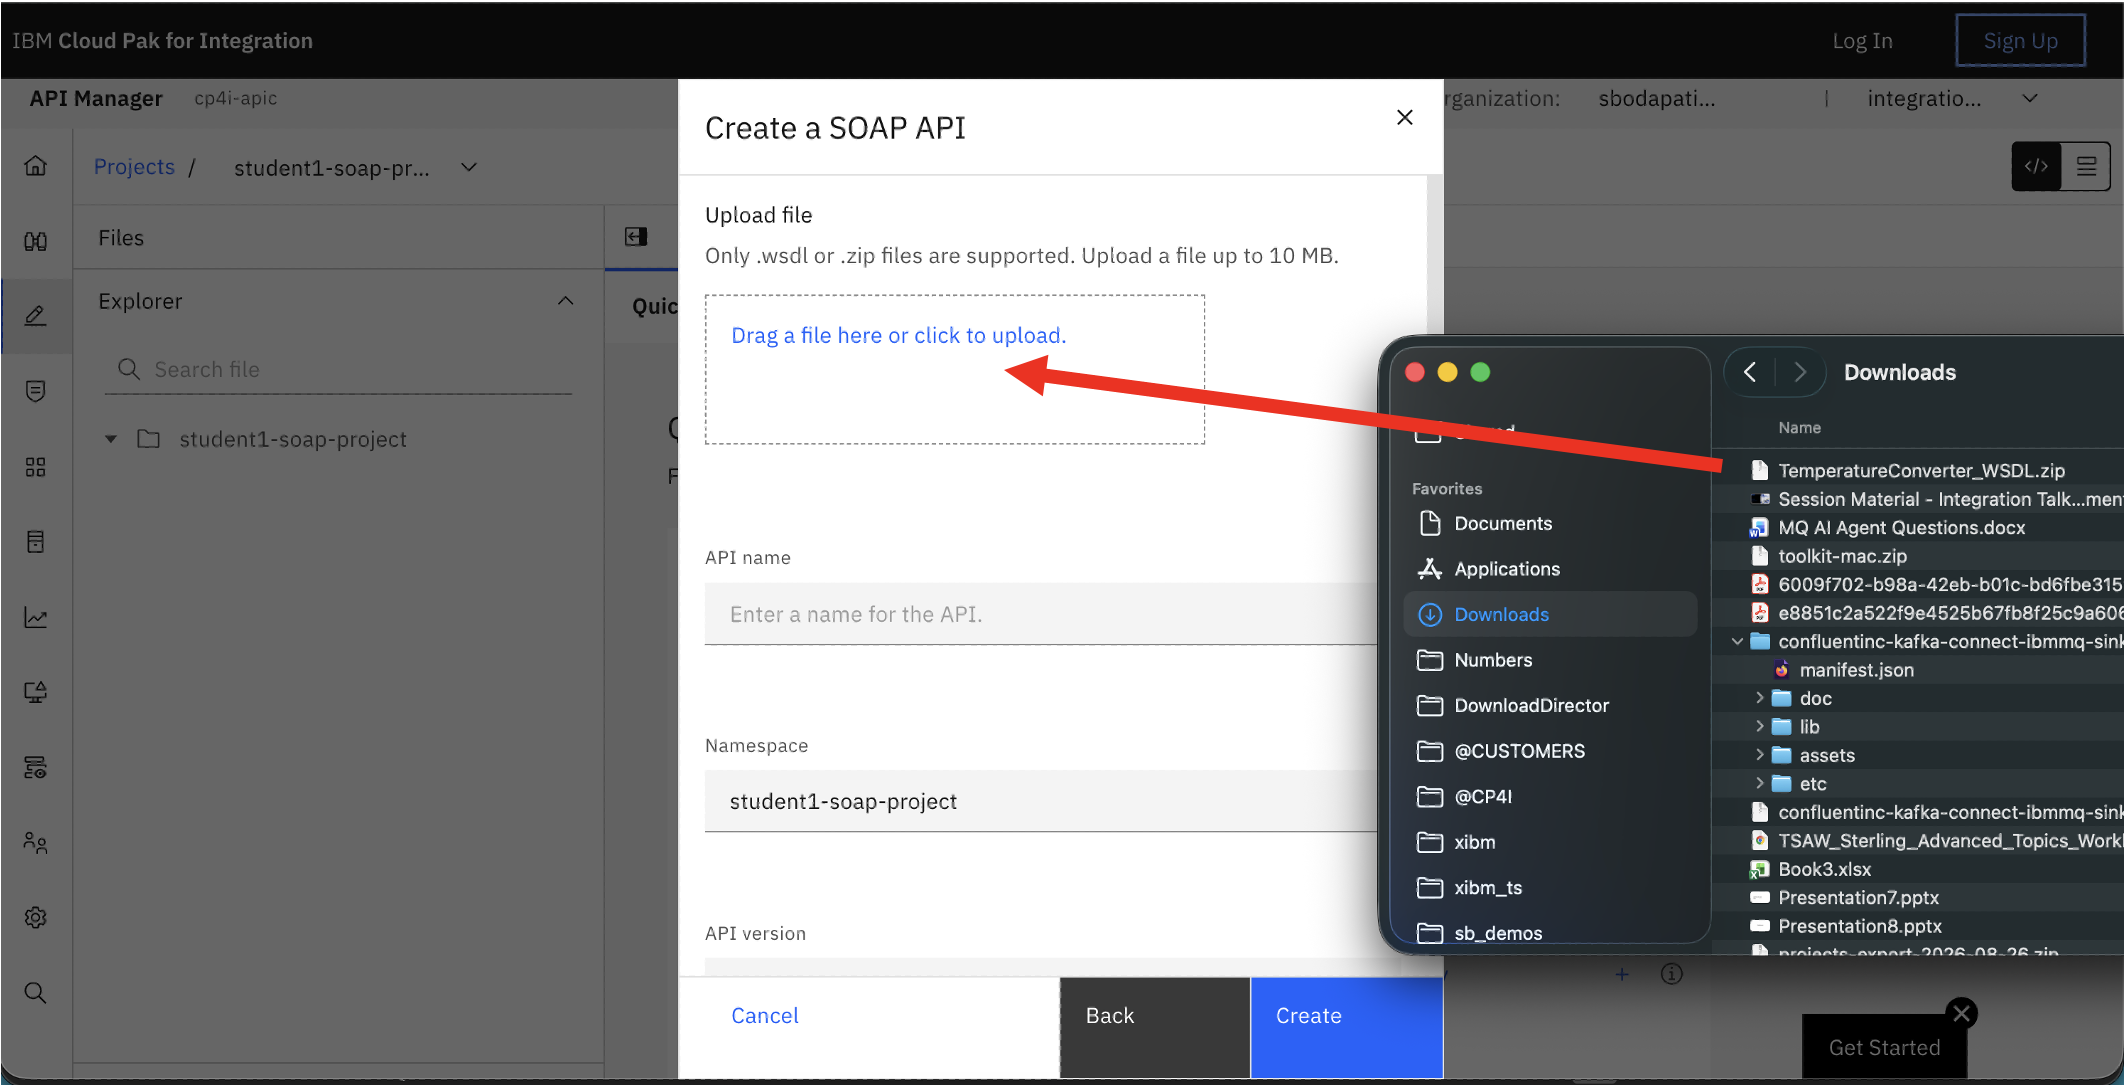Expand the doc folder in Finder
The image size is (2126, 1088).
1759,698
